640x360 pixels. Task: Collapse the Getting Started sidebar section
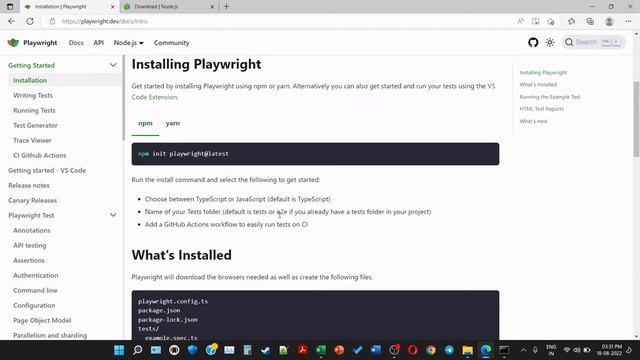(113, 65)
